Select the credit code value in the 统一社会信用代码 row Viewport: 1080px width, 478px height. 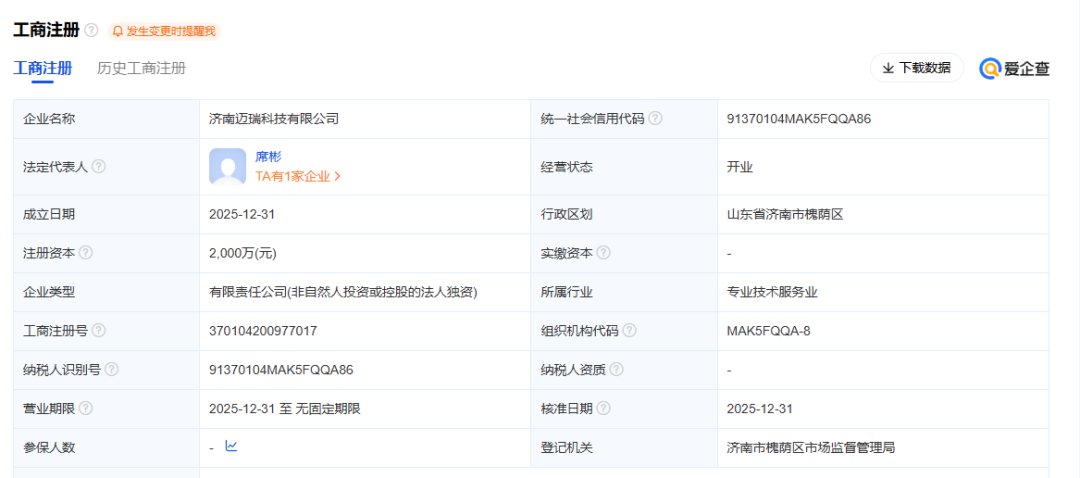pyautogui.click(x=799, y=118)
